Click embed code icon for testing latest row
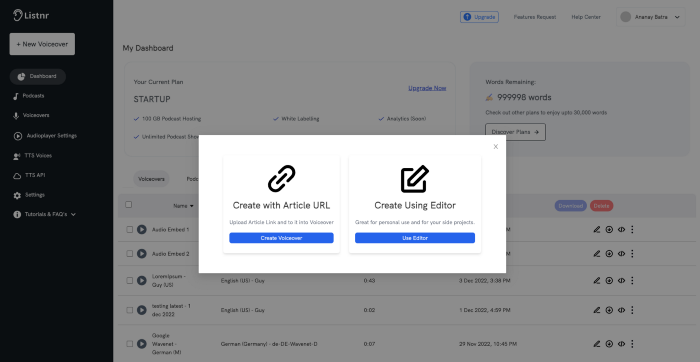This screenshot has width=700, height=362. [621, 310]
